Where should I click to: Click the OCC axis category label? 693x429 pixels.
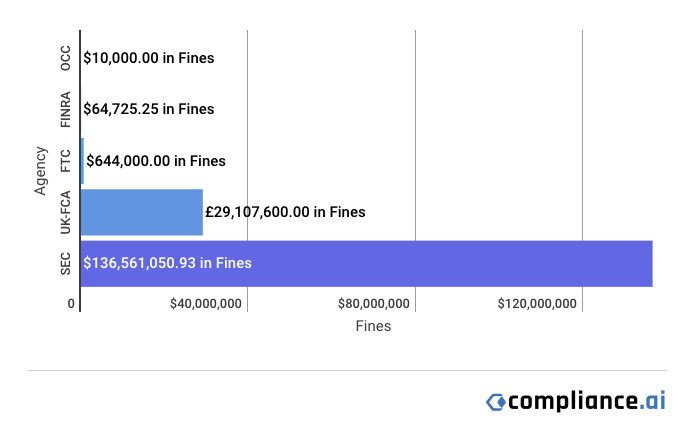65,58
